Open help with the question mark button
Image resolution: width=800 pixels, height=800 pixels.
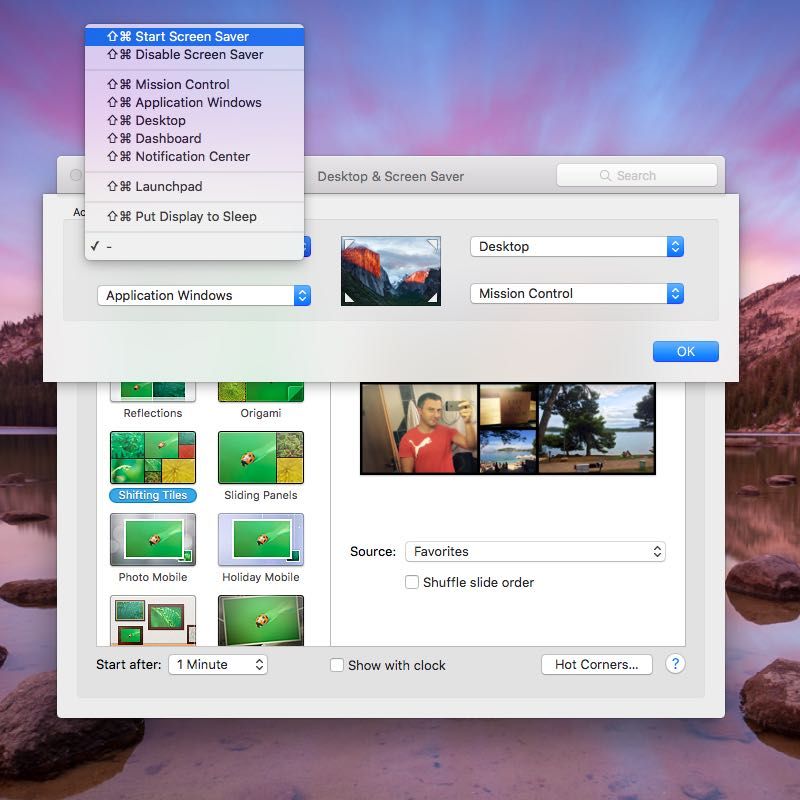click(x=675, y=664)
